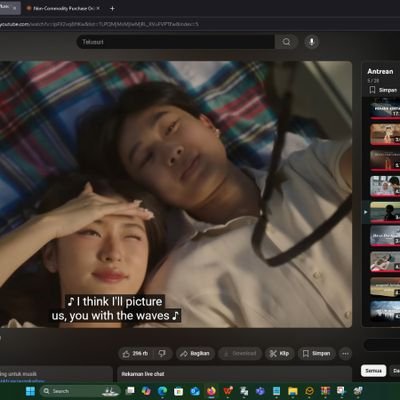Open Microsoft Store from the taskbar
Screen dimensions: 400x400
[179, 391]
